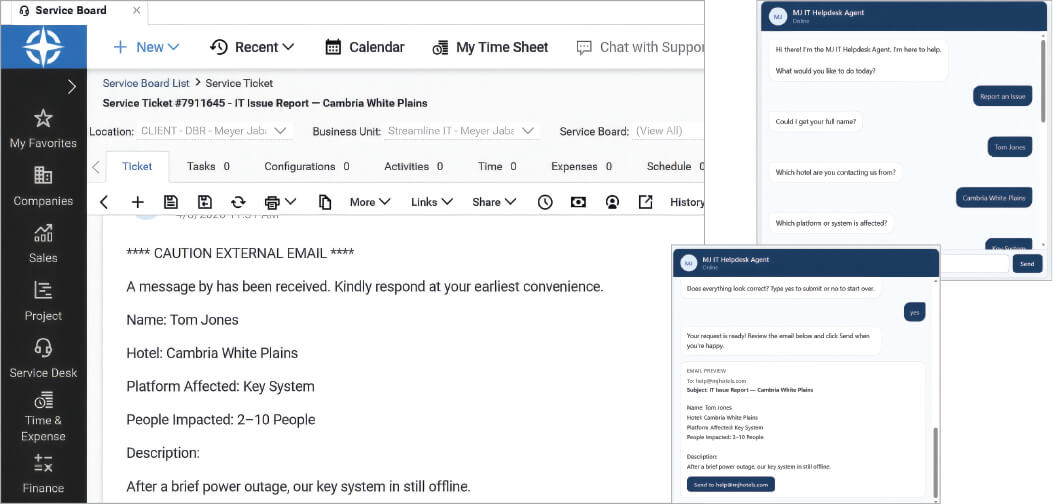Image resolution: width=1053 pixels, height=504 pixels.
Task: Click the My Time Sheet label
Action: click(x=502, y=47)
